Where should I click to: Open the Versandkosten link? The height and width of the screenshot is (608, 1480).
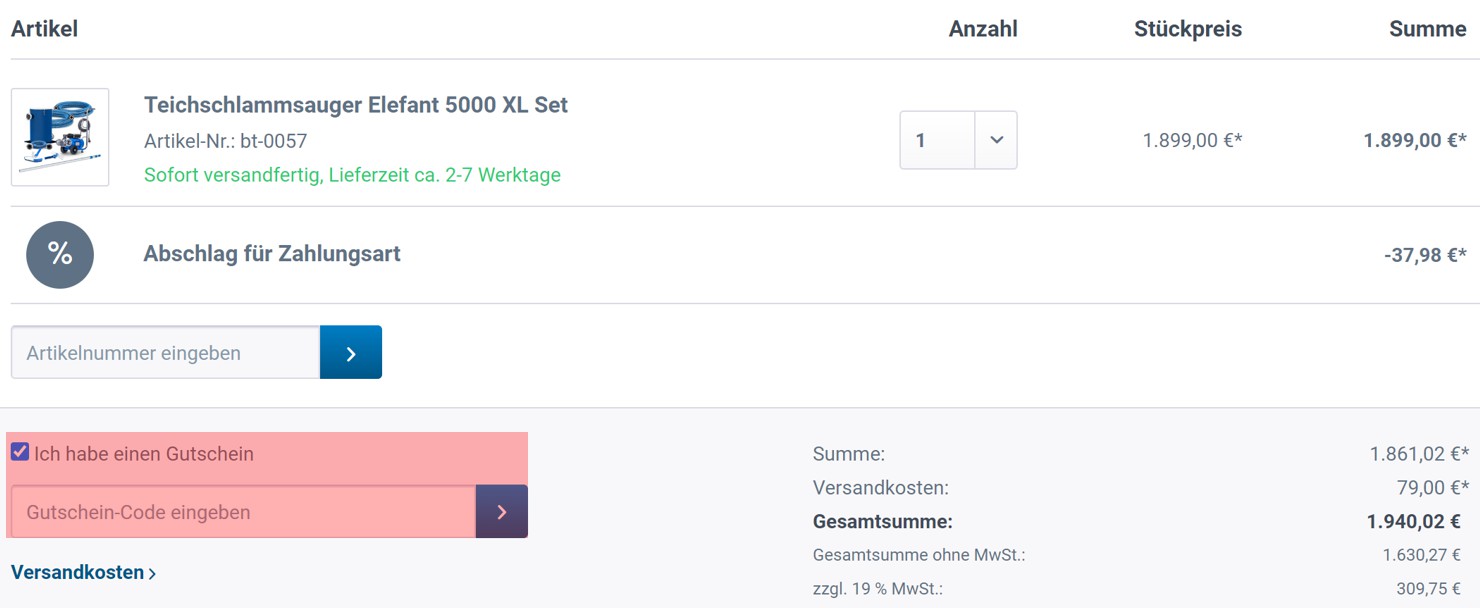(x=83, y=573)
